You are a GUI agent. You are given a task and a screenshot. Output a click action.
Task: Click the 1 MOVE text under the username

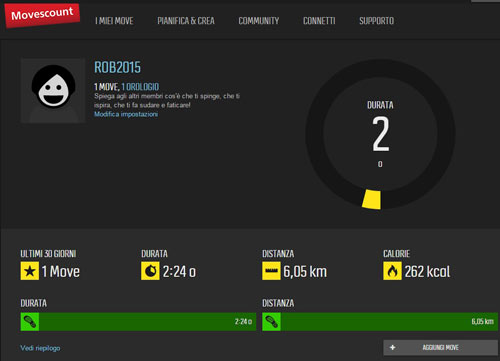(107, 87)
